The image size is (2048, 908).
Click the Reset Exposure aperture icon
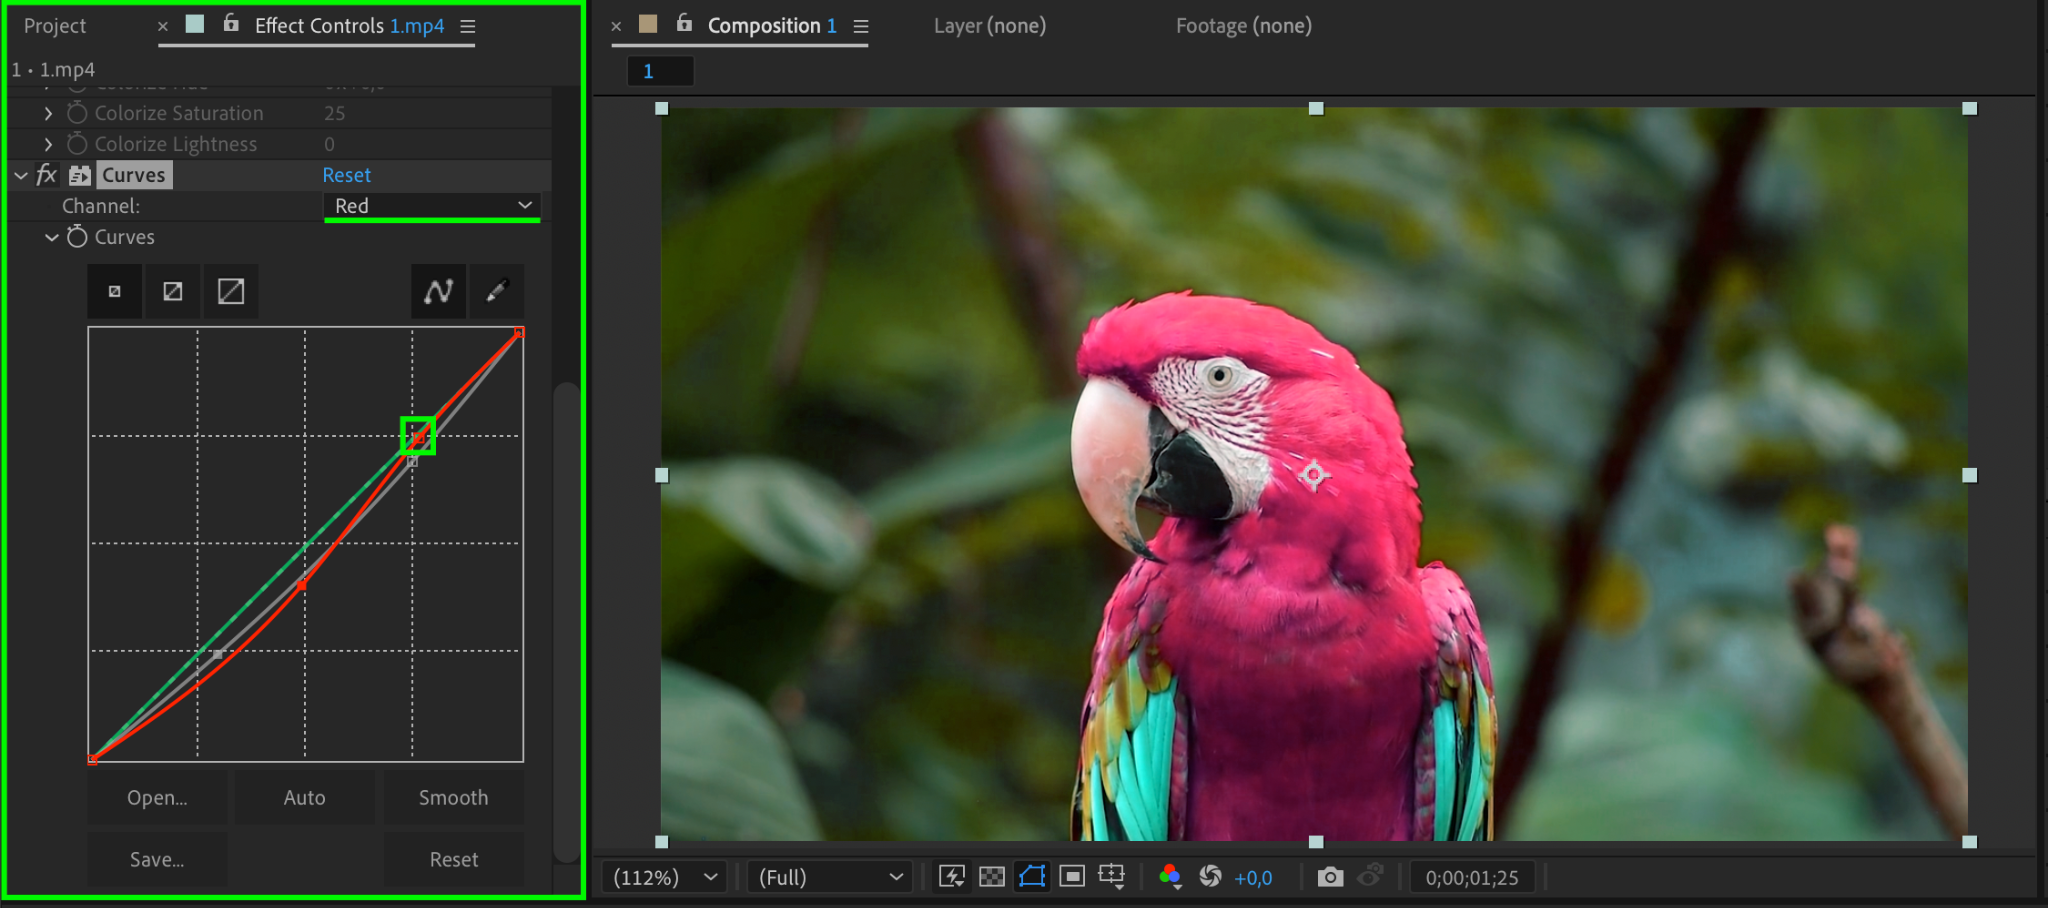pyautogui.click(x=1210, y=877)
